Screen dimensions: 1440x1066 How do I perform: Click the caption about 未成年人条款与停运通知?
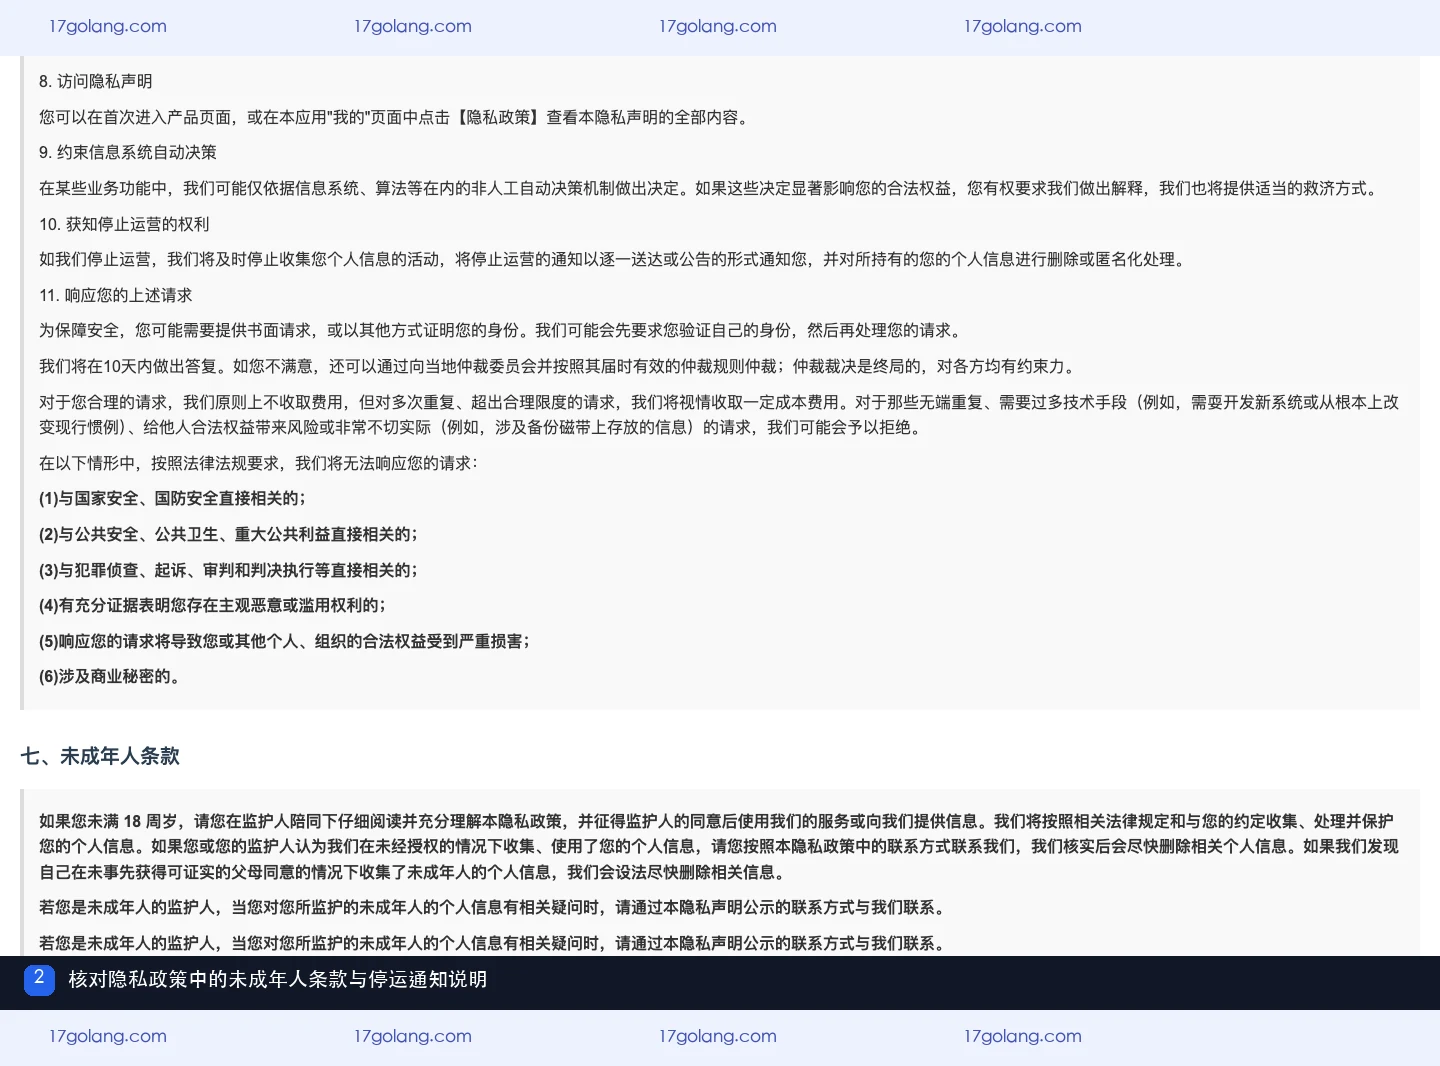tap(278, 979)
